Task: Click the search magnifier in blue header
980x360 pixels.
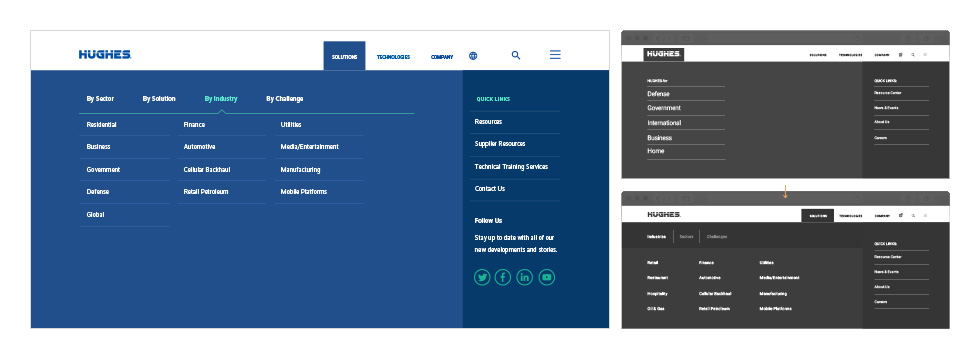Action: [x=516, y=55]
